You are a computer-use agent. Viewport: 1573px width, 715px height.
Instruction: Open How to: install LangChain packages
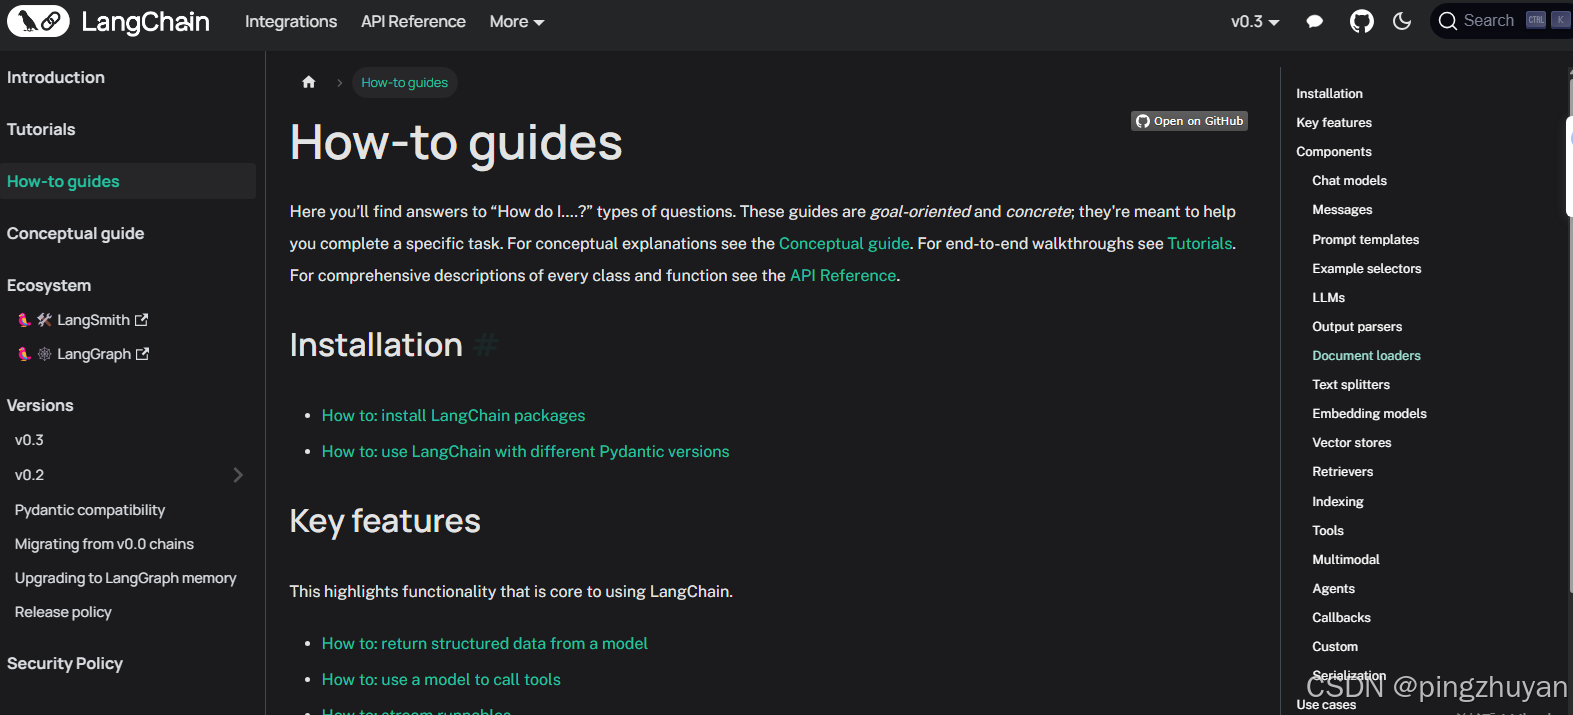click(453, 415)
